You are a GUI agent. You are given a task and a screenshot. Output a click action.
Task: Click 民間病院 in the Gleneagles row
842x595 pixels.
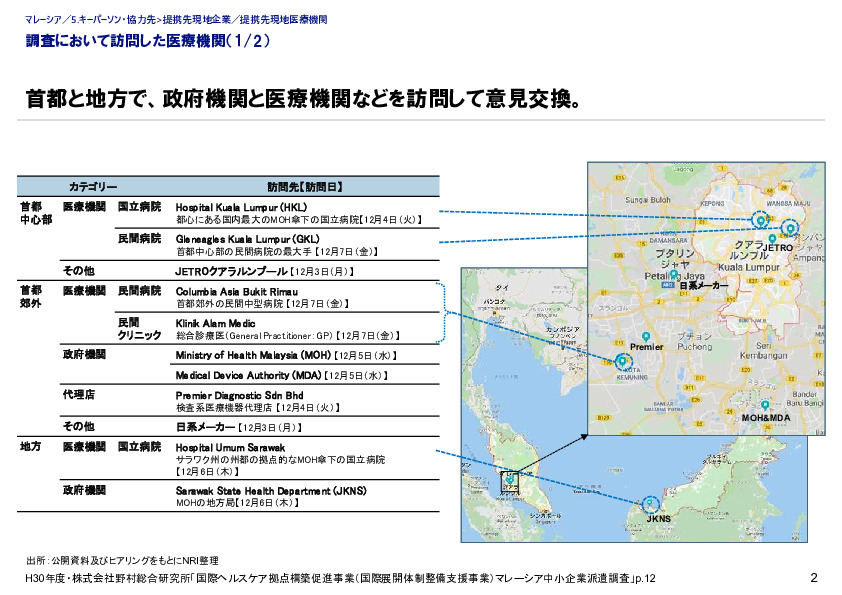click(139, 238)
